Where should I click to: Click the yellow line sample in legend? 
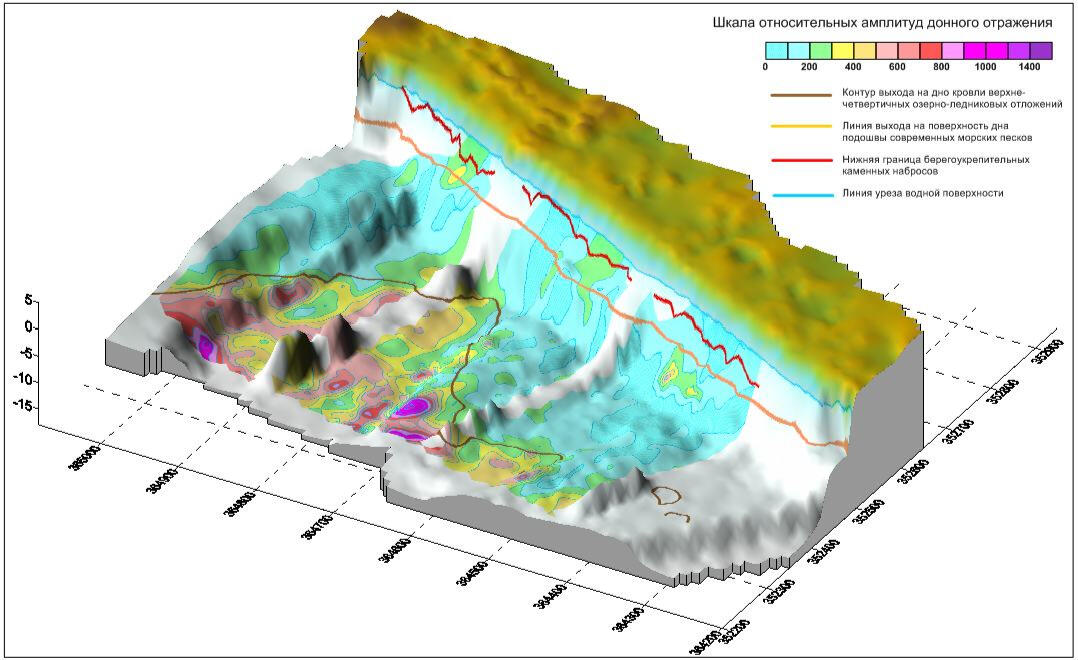tap(800, 127)
